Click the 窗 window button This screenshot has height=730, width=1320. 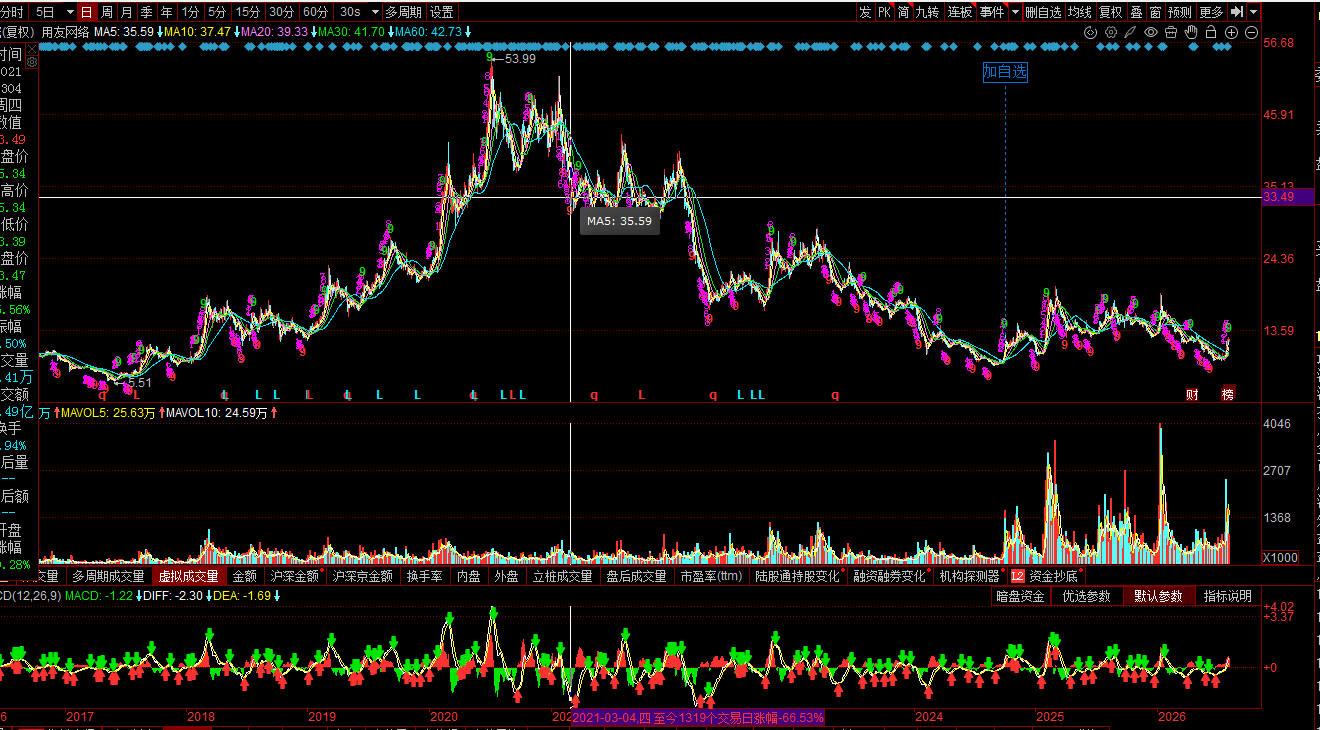pyautogui.click(x=1156, y=12)
